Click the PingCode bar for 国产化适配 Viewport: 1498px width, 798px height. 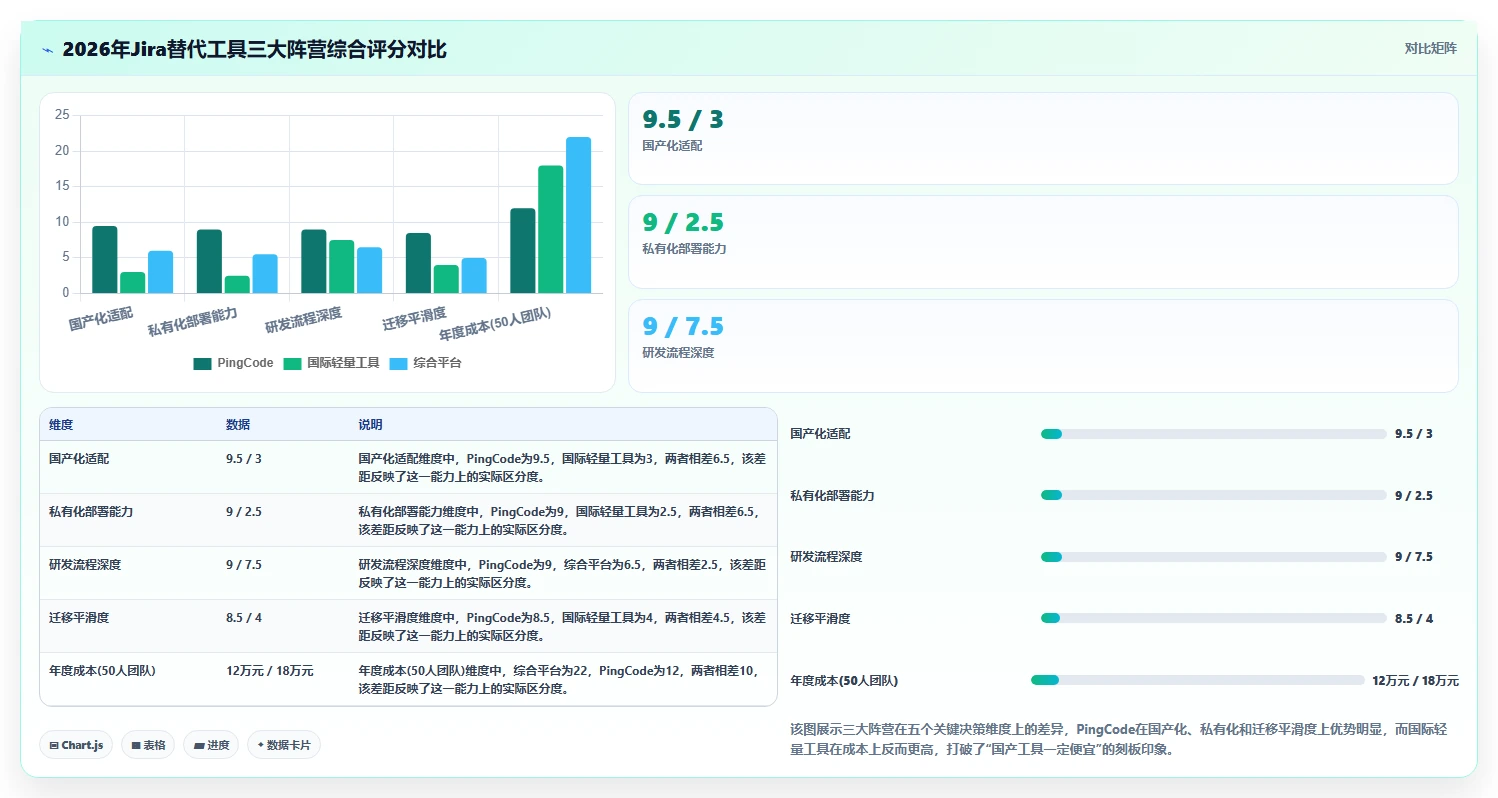pyautogui.click(x=105, y=260)
